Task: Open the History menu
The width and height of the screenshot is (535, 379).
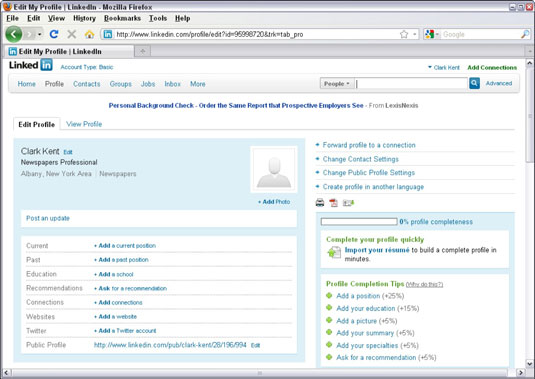Action: (85, 18)
